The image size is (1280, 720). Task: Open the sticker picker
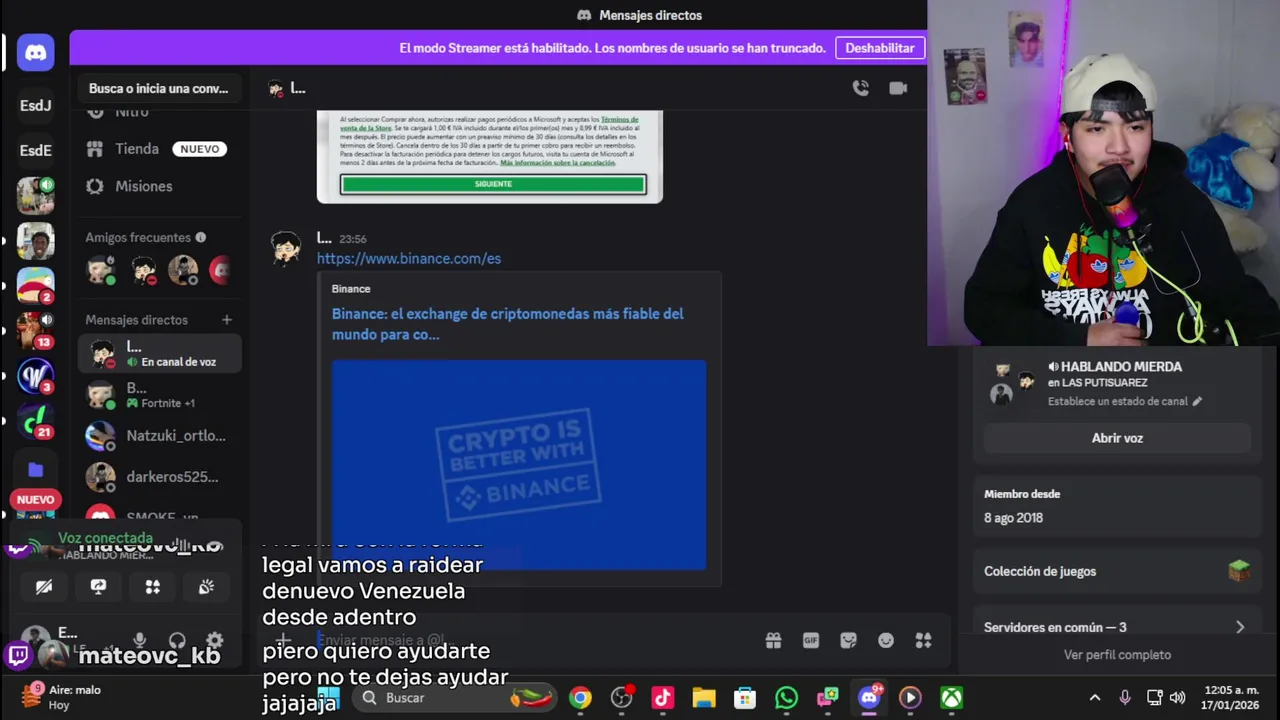[848, 640]
